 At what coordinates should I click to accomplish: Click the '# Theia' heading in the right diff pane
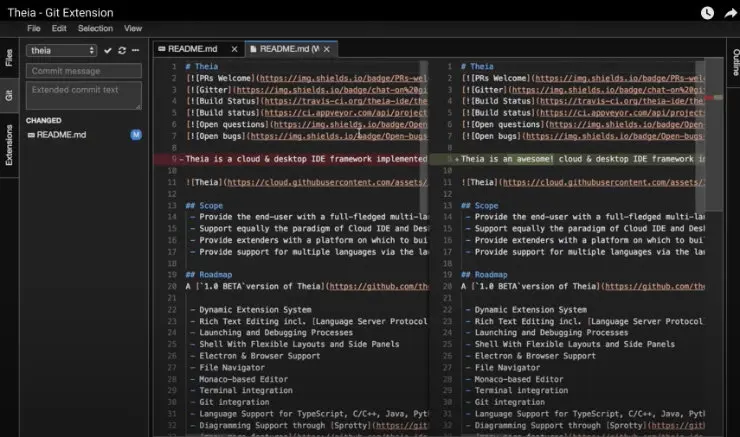coord(477,67)
